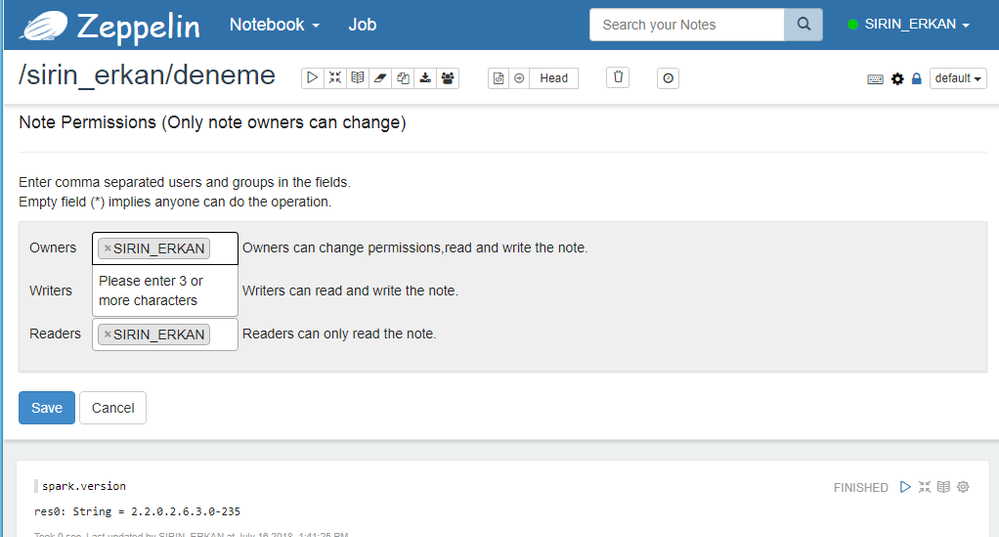Viewport: 999px width, 537px height.
Task: Open the SIRIN_ERKAN user menu
Action: tap(909, 24)
